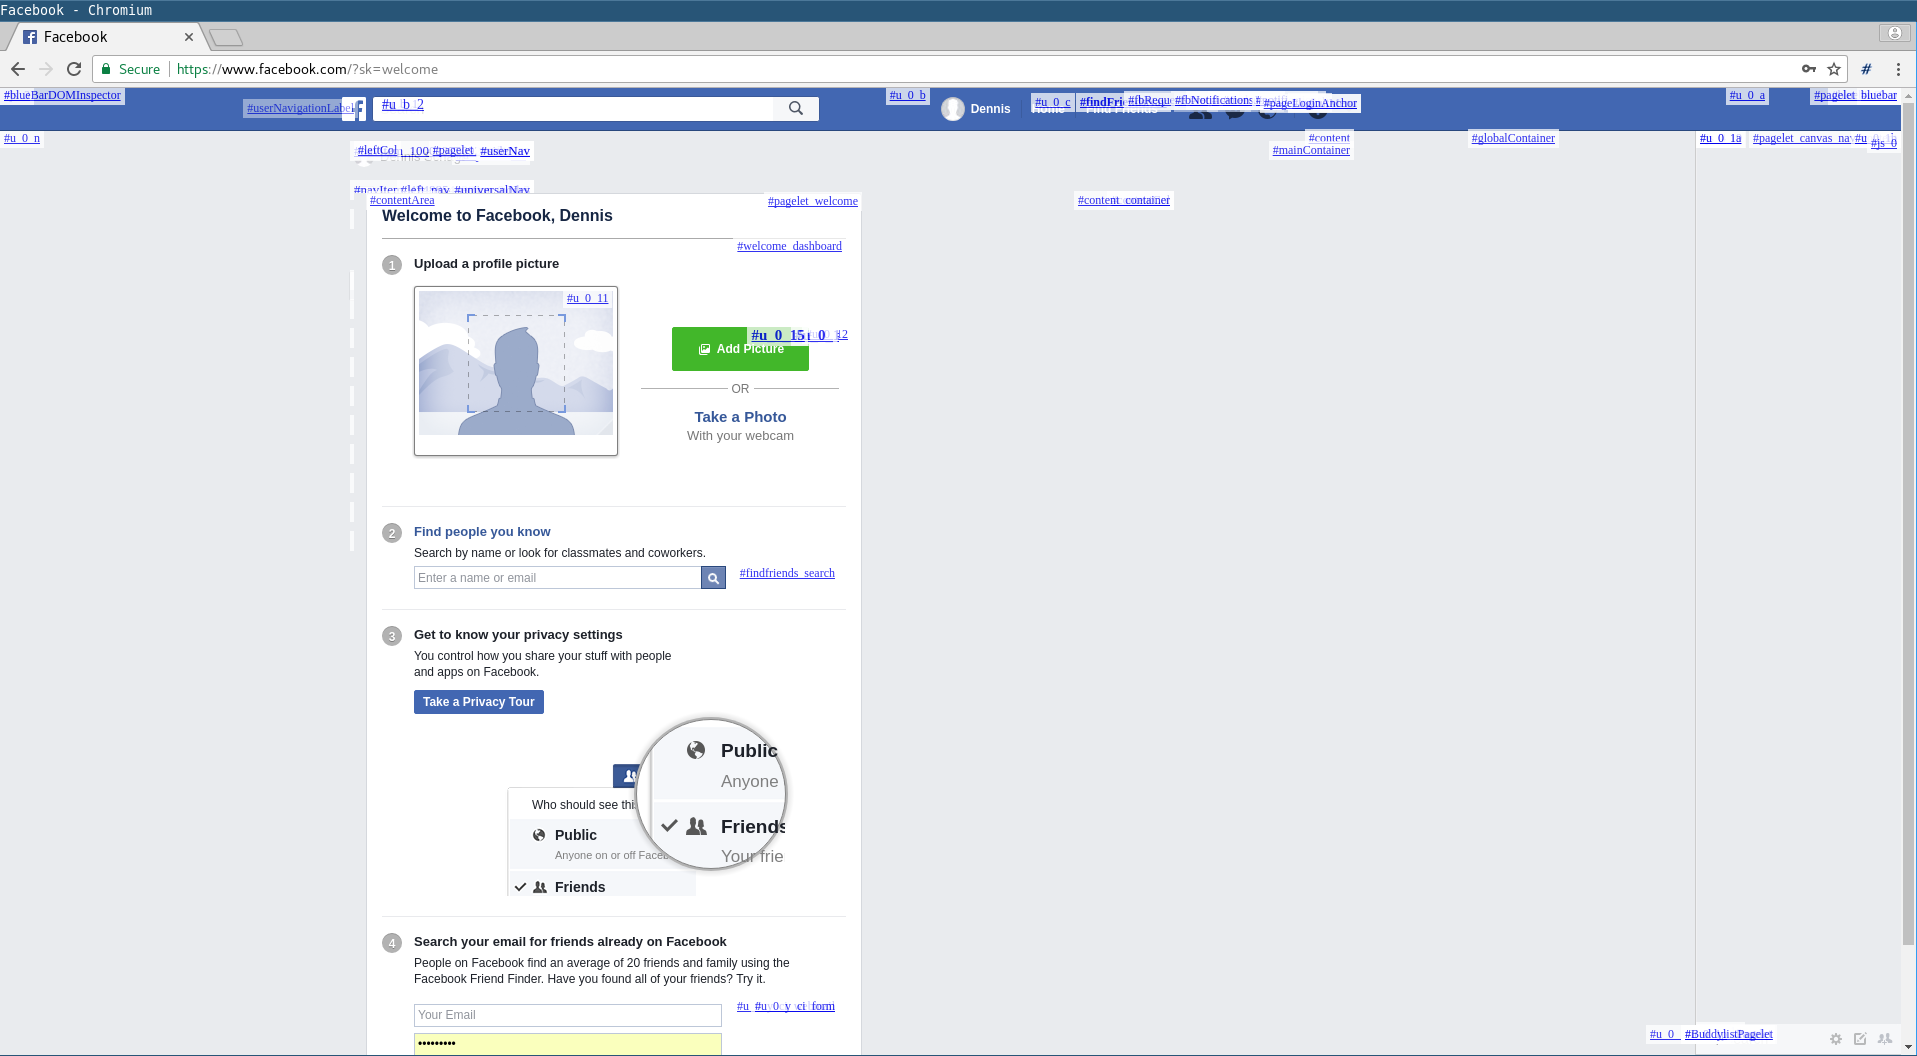Click the browser address bar URL

tap(307, 69)
